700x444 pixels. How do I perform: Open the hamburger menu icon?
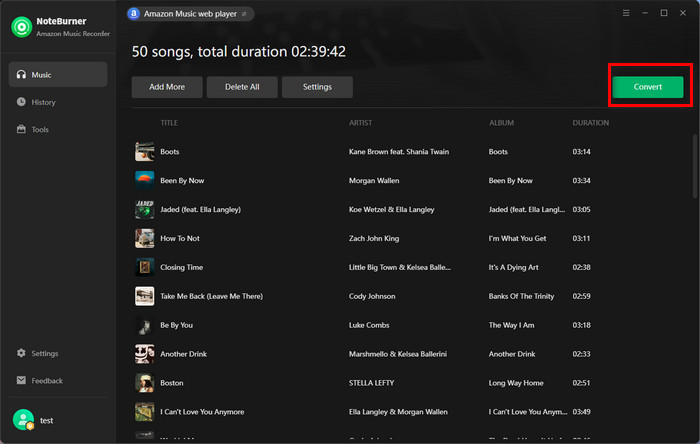(626, 13)
